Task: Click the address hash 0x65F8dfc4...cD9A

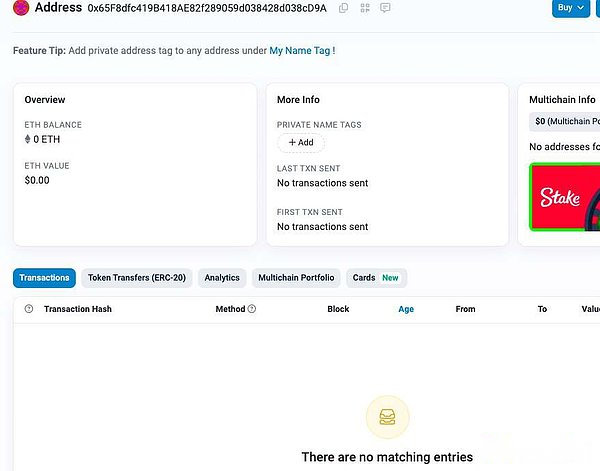Action: click(207, 8)
